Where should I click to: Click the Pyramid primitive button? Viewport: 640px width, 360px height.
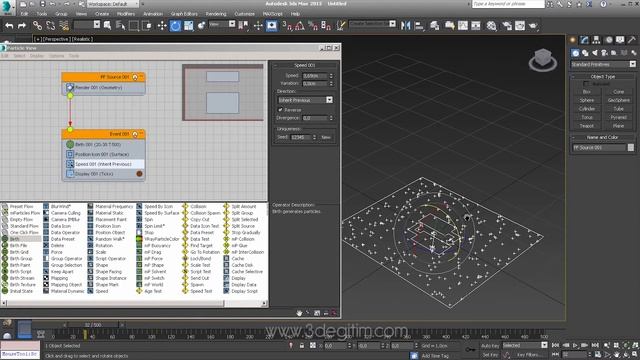pyautogui.click(x=618, y=117)
